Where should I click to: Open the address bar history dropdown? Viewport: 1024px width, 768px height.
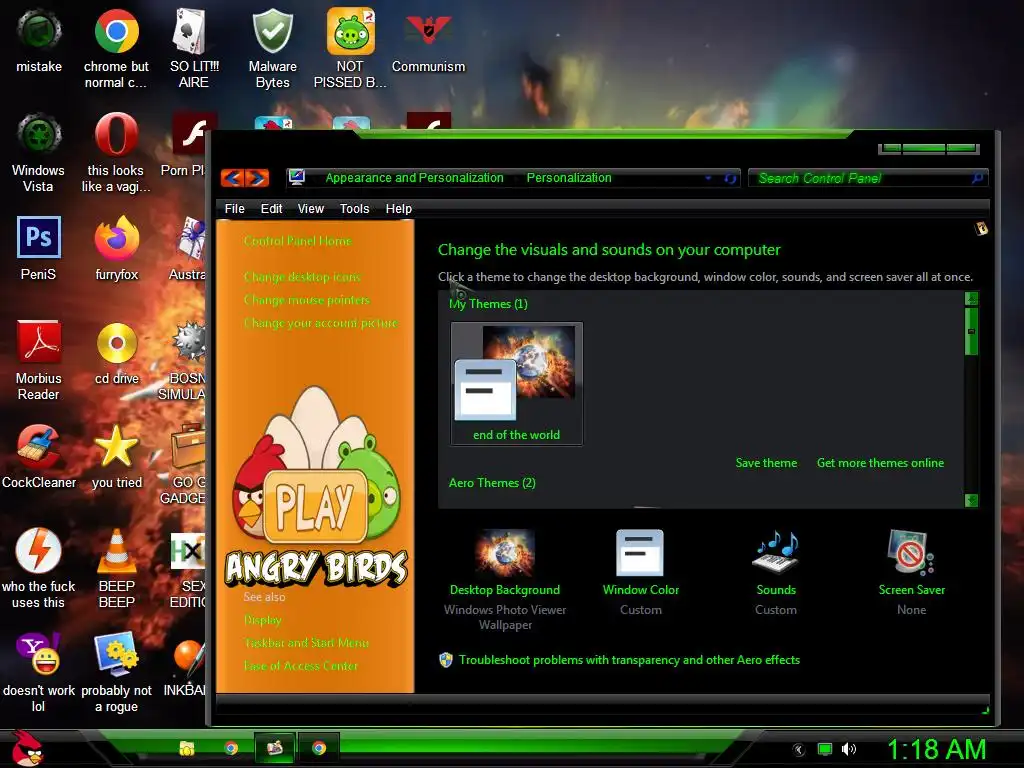click(708, 178)
